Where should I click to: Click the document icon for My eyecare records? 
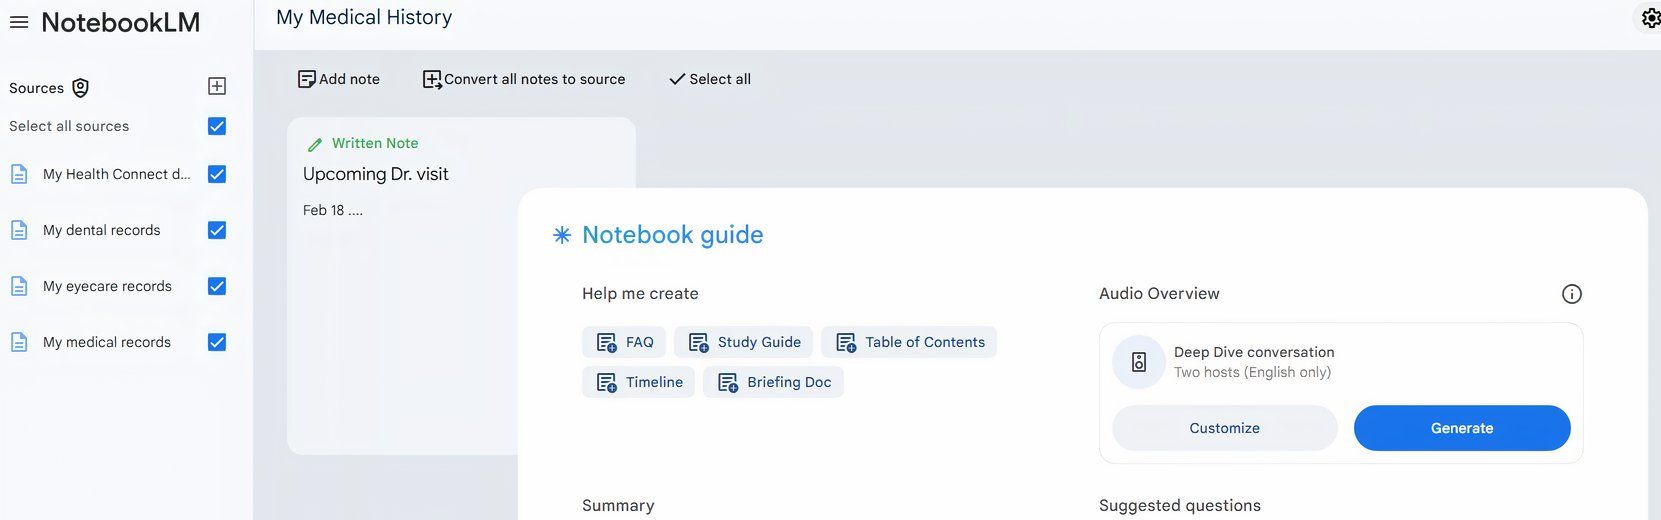point(19,286)
